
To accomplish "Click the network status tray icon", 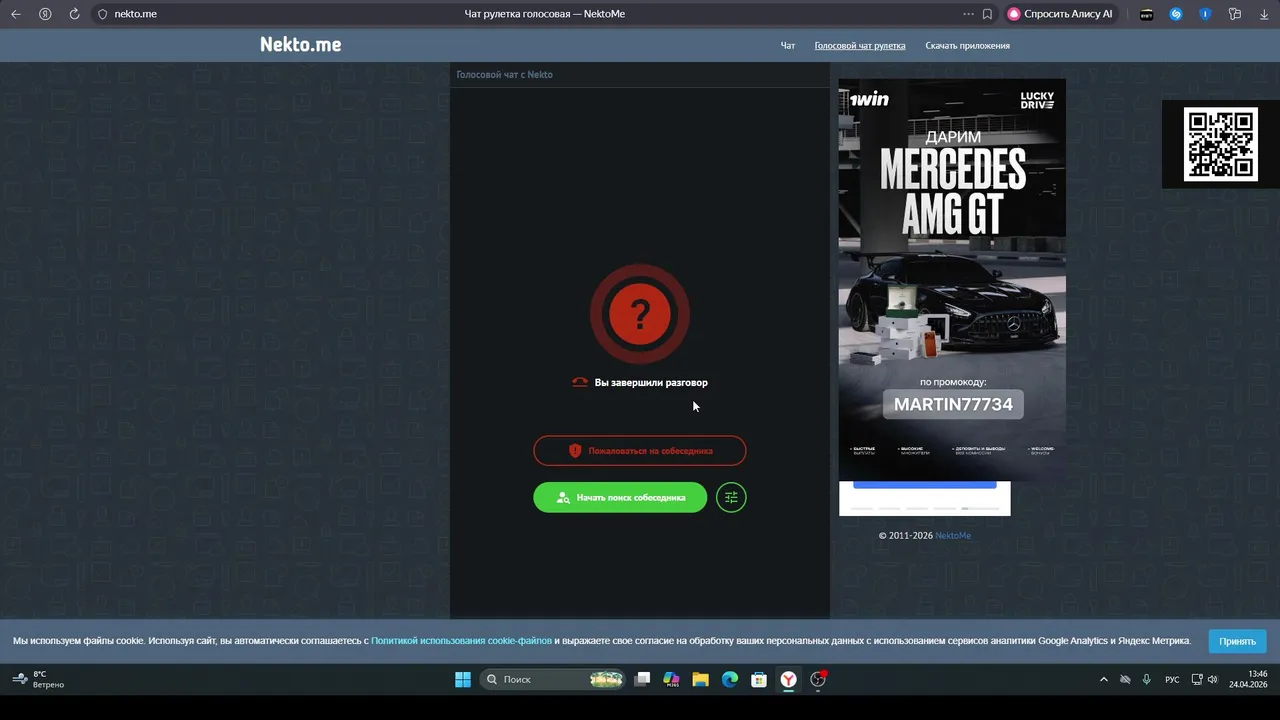I will click(1197, 679).
